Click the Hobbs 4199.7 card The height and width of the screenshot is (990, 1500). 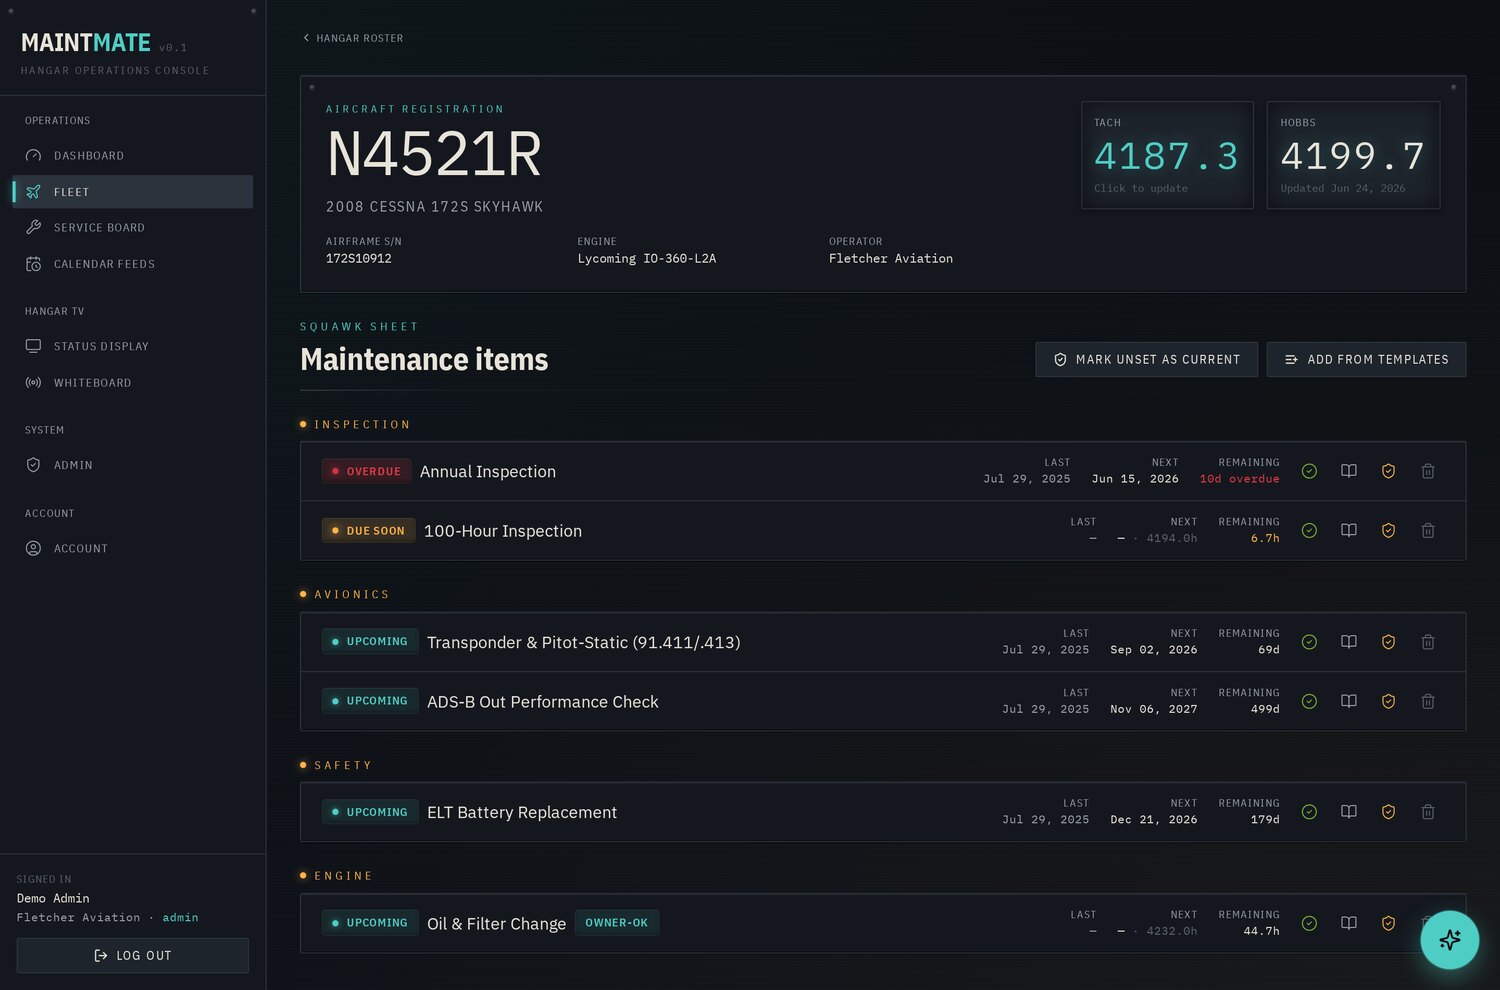(x=1353, y=155)
